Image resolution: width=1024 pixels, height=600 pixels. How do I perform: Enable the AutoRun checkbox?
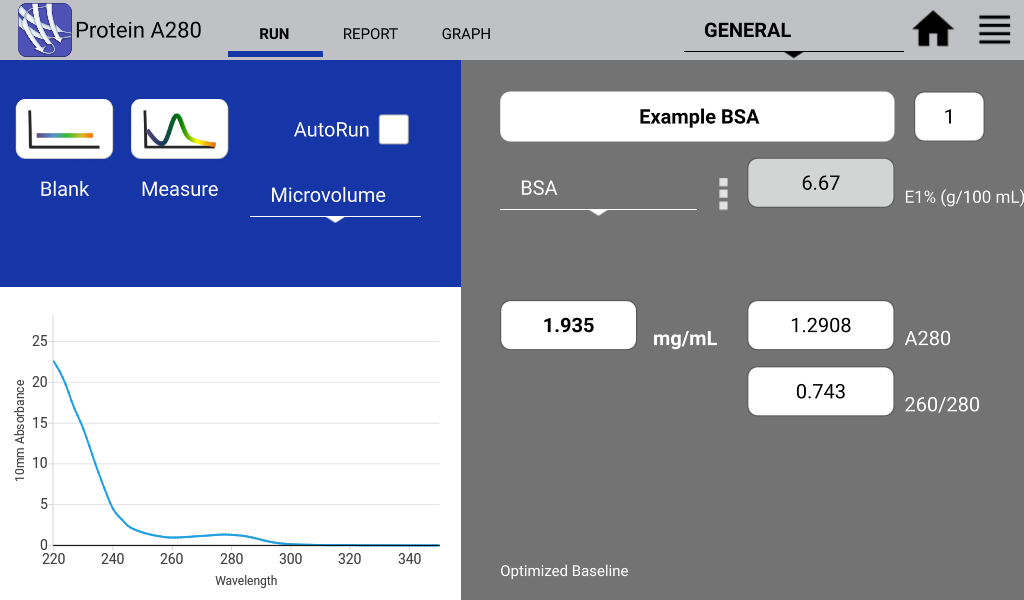click(x=394, y=130)
